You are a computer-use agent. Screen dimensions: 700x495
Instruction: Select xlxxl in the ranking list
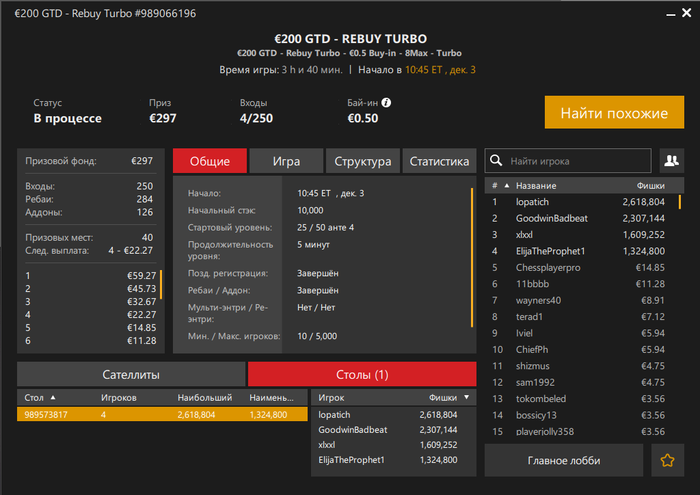coord(582,235)
